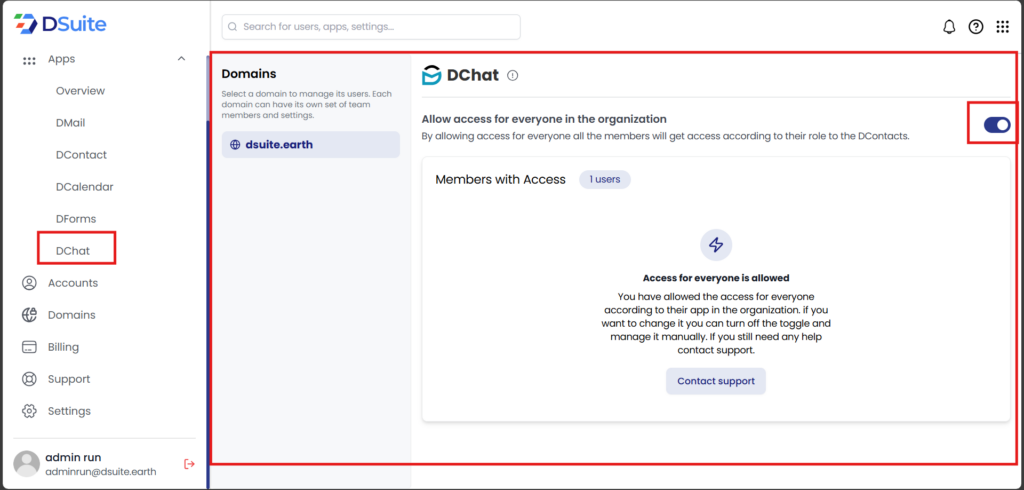Click the red logout icon
The height and width of the screenshot is (490, 1024).
click(189, 463)
